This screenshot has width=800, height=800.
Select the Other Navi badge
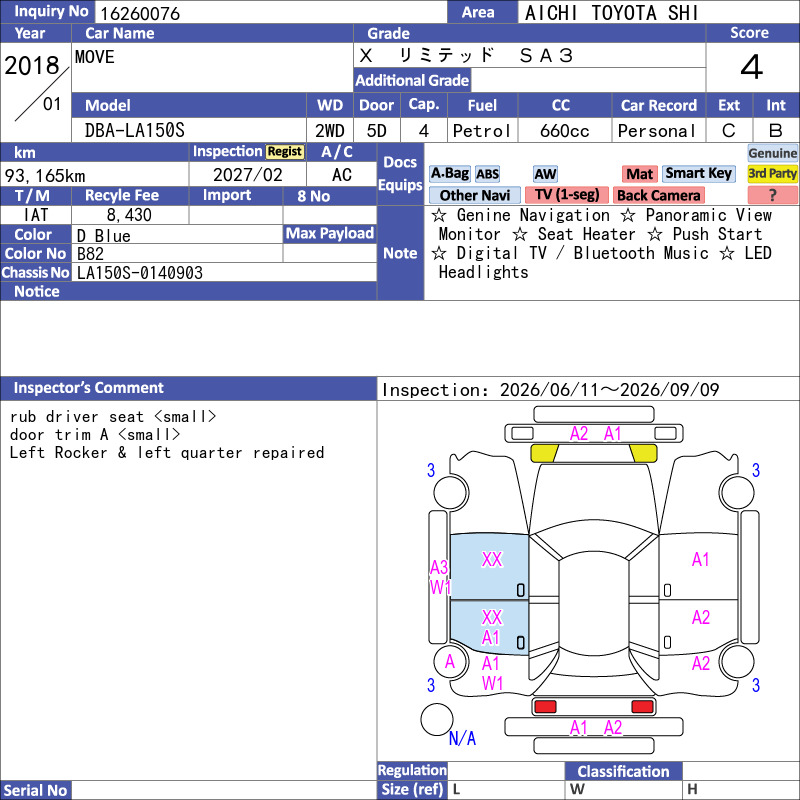(474, 195)
